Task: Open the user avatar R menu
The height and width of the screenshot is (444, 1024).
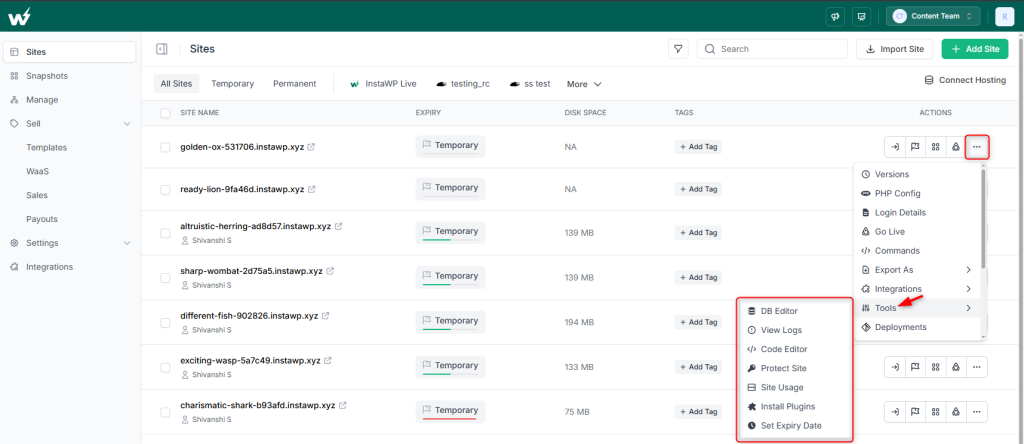Action: coord(1004,16)
